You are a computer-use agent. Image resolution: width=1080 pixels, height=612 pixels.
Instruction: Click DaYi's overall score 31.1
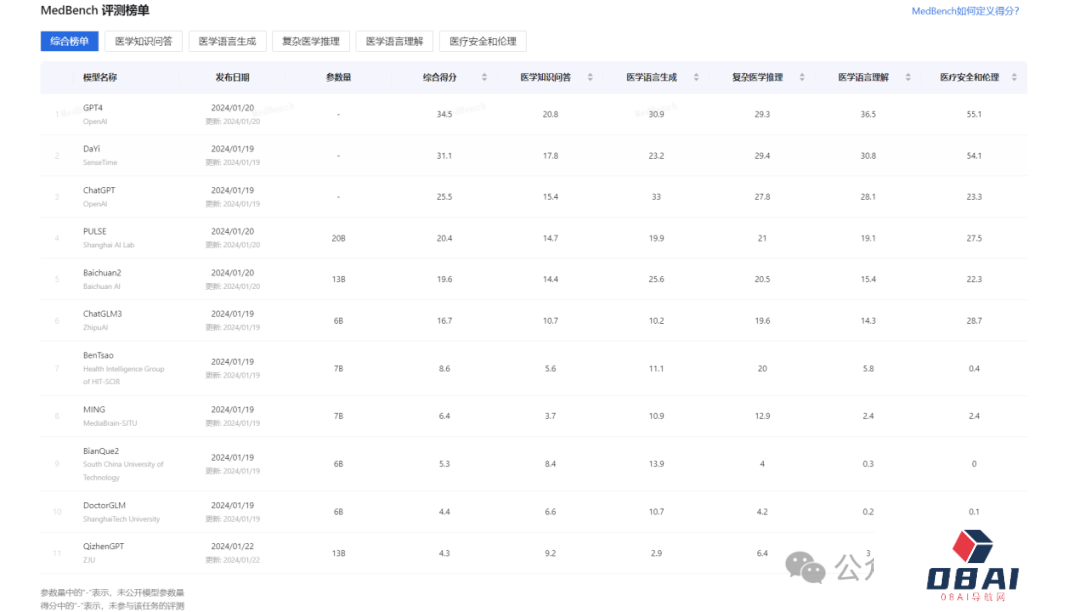click(444, 156)
